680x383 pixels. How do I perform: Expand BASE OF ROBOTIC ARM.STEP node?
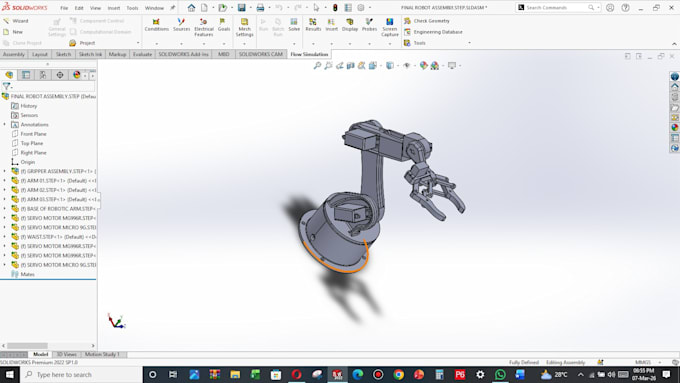[x=5, y=209]
